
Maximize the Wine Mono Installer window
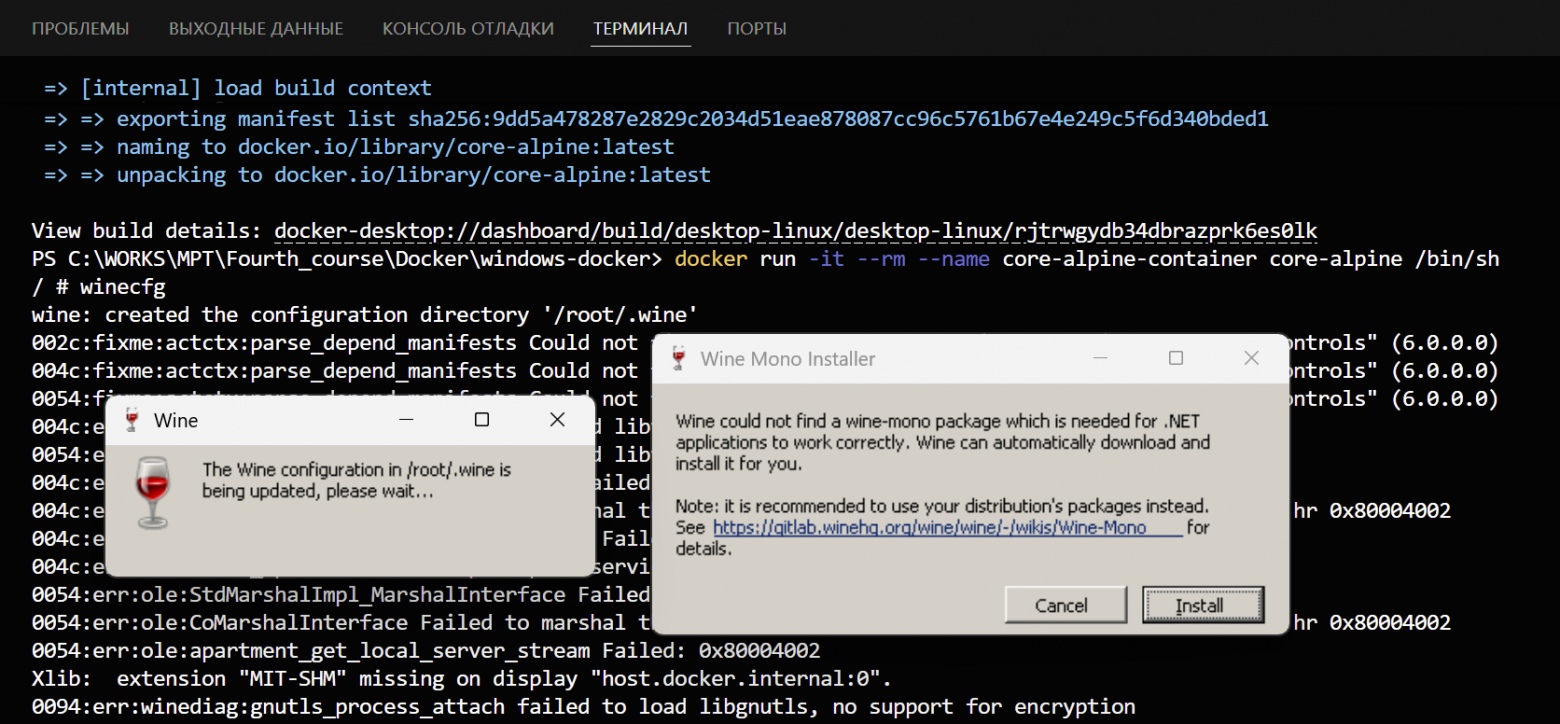(1176, 358)
